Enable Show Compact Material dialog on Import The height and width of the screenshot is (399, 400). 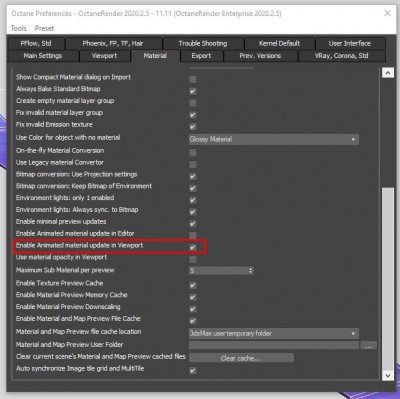(193, 79)
